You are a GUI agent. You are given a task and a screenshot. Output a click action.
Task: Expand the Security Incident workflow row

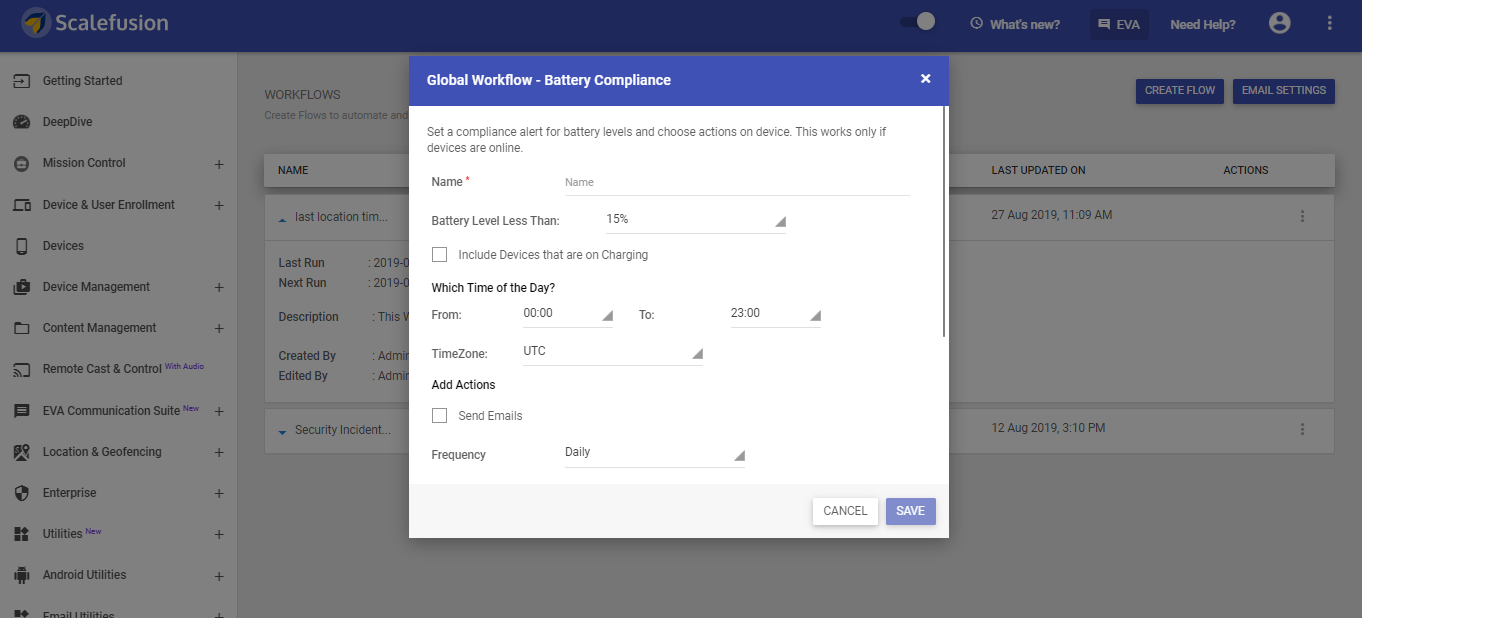pyautogui.click(x=282, y=431)
